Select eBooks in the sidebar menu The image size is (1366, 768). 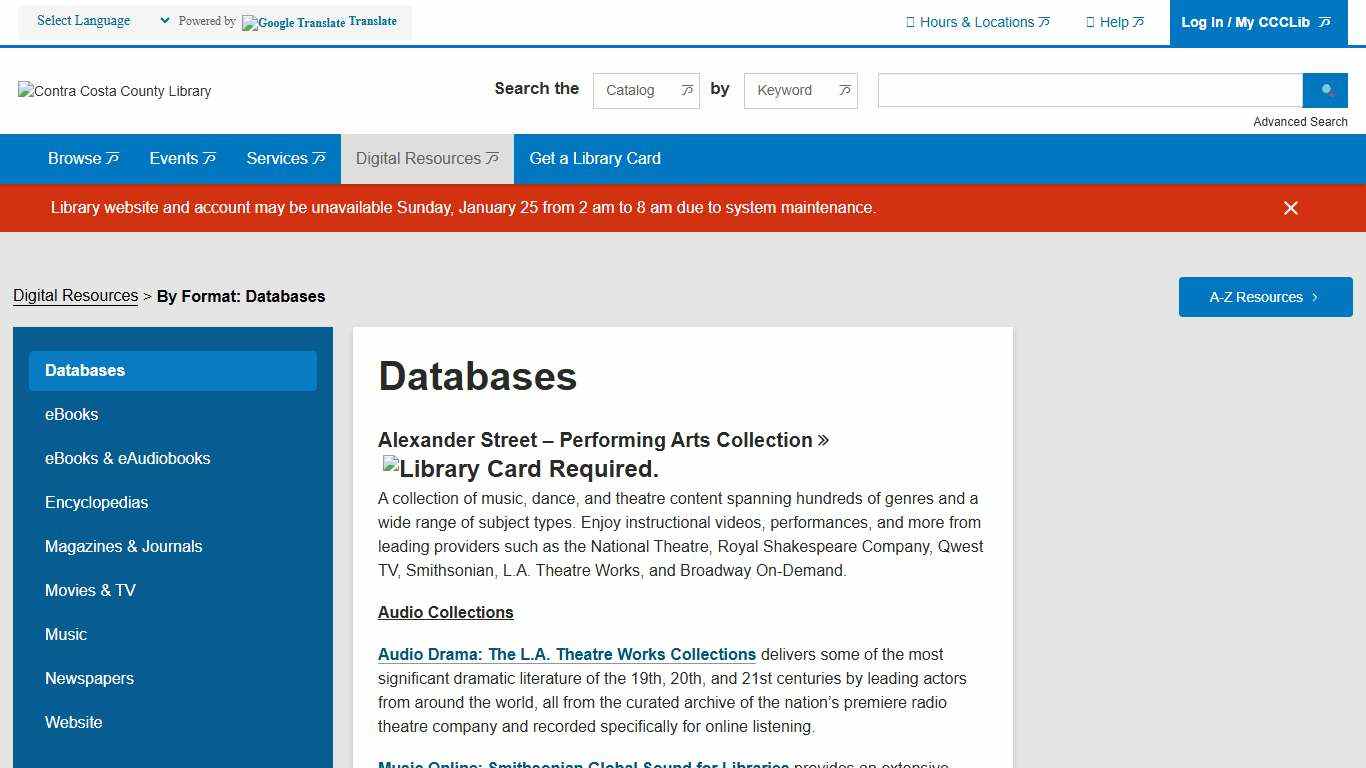click(71, 414)
